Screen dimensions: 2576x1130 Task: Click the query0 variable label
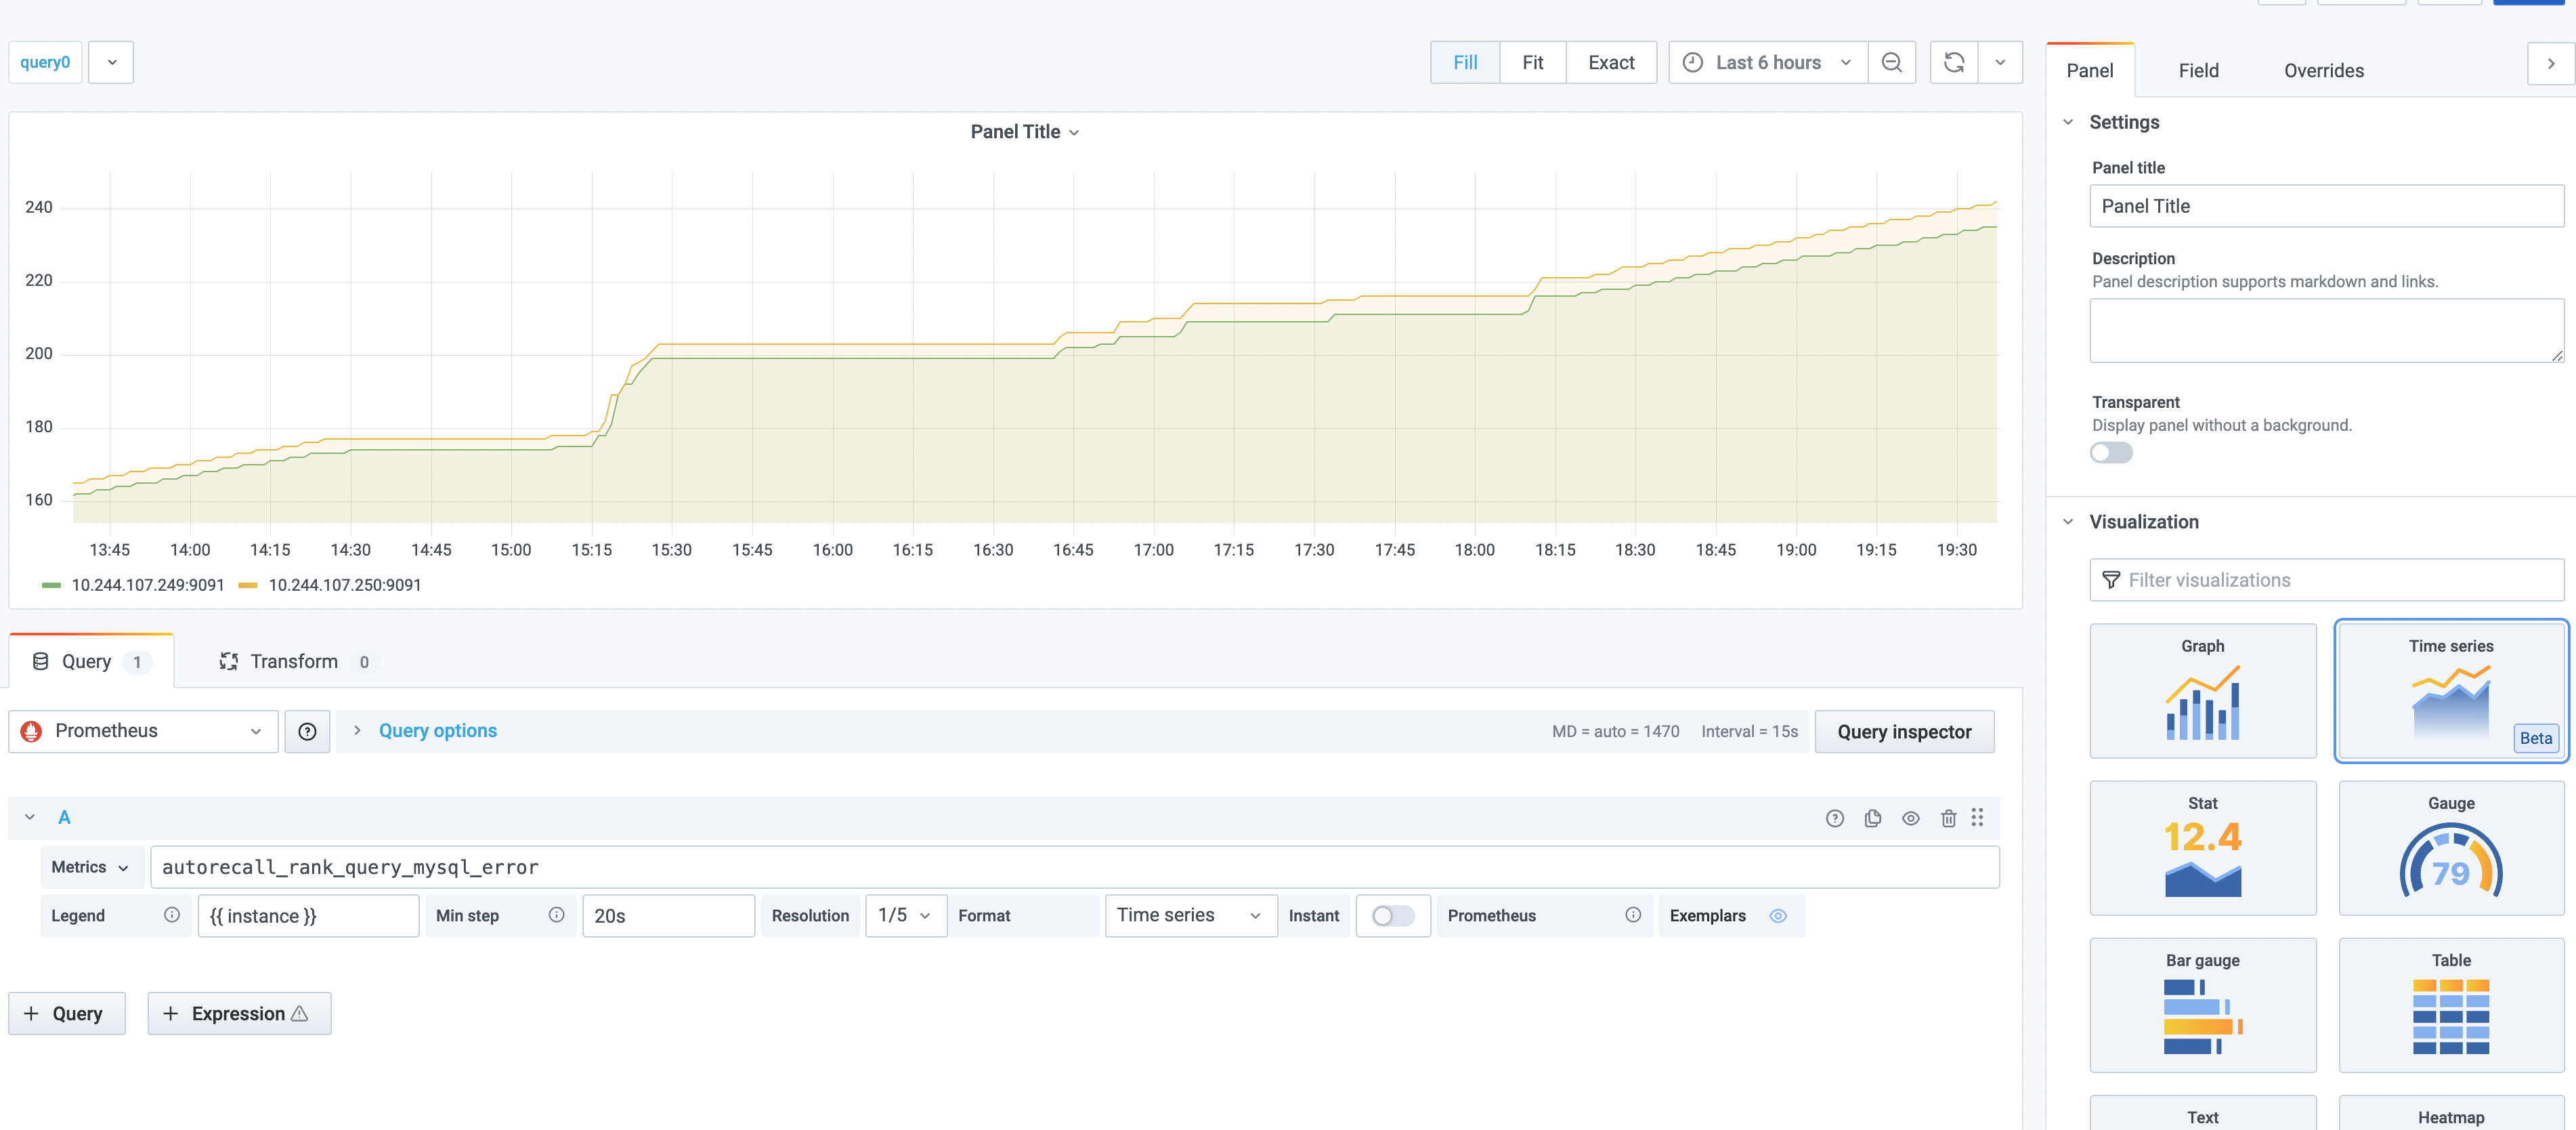[x=45, y=62]
